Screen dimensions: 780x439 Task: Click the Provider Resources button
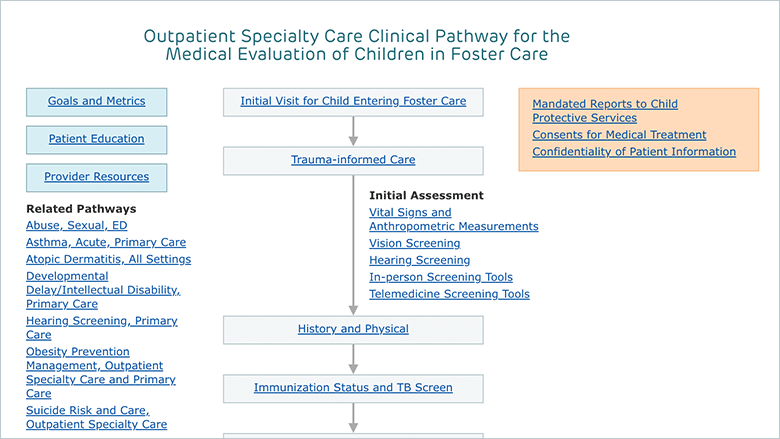tap(97, 177)
